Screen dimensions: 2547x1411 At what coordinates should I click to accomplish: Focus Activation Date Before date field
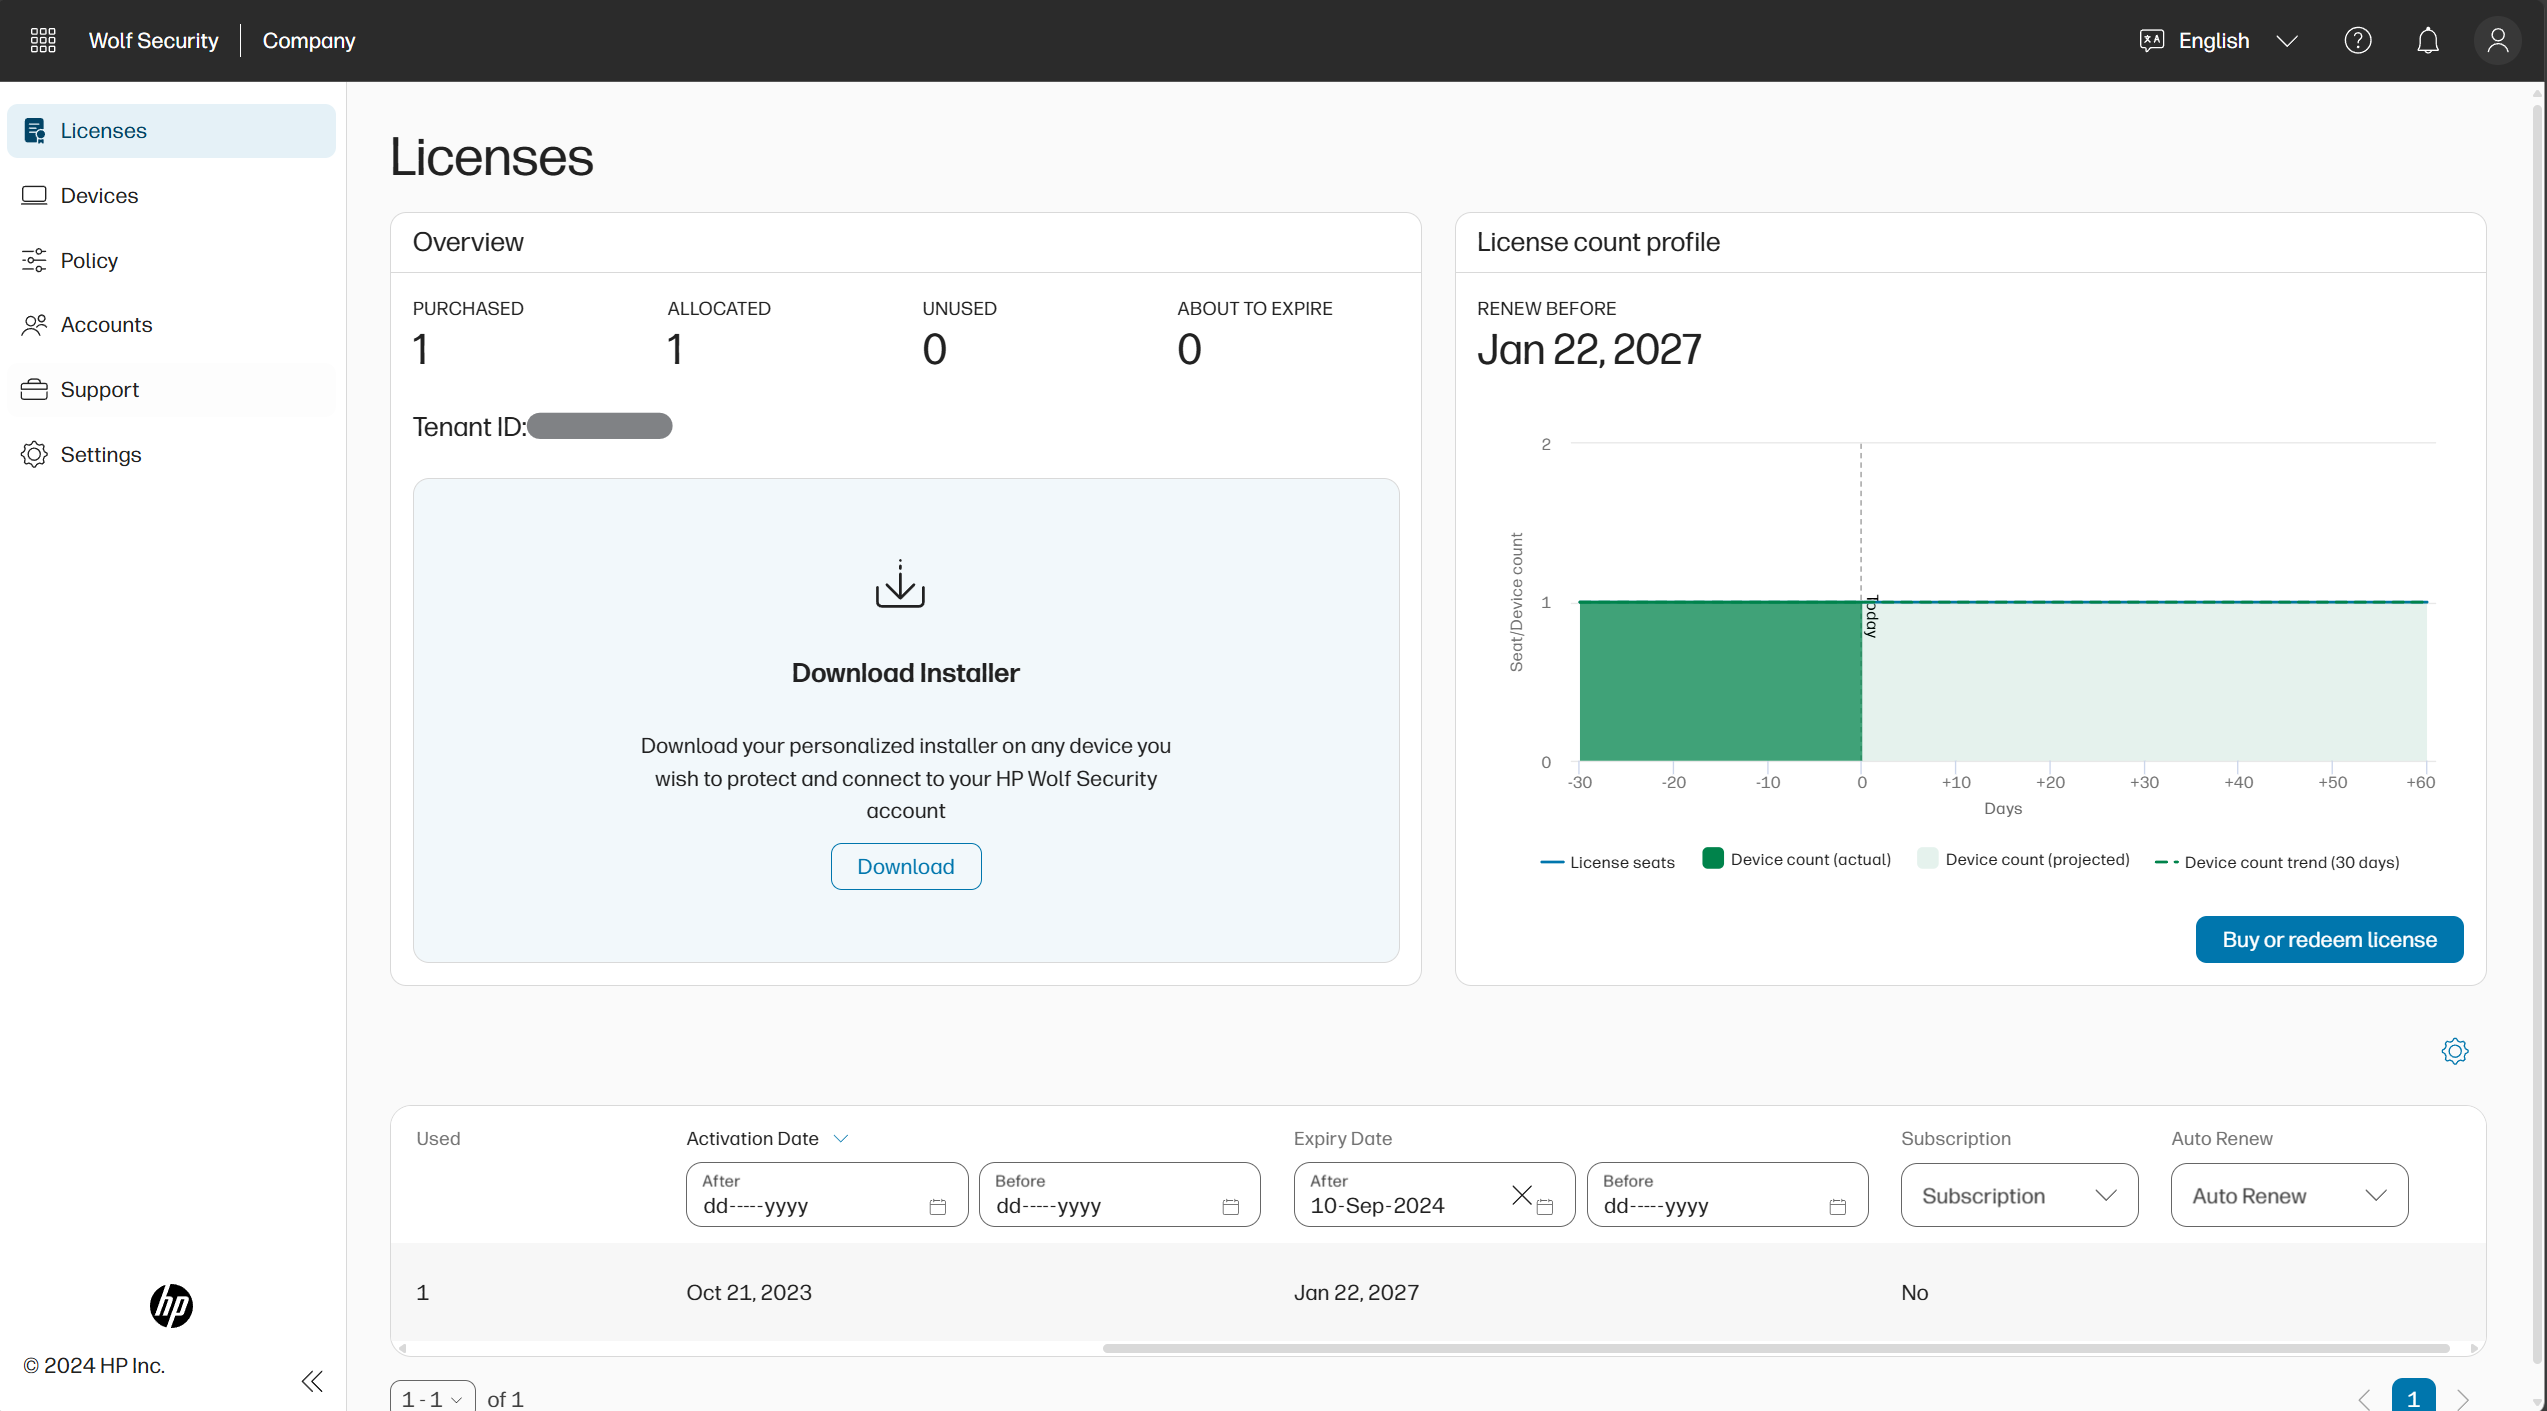tap(1119, 1194)
